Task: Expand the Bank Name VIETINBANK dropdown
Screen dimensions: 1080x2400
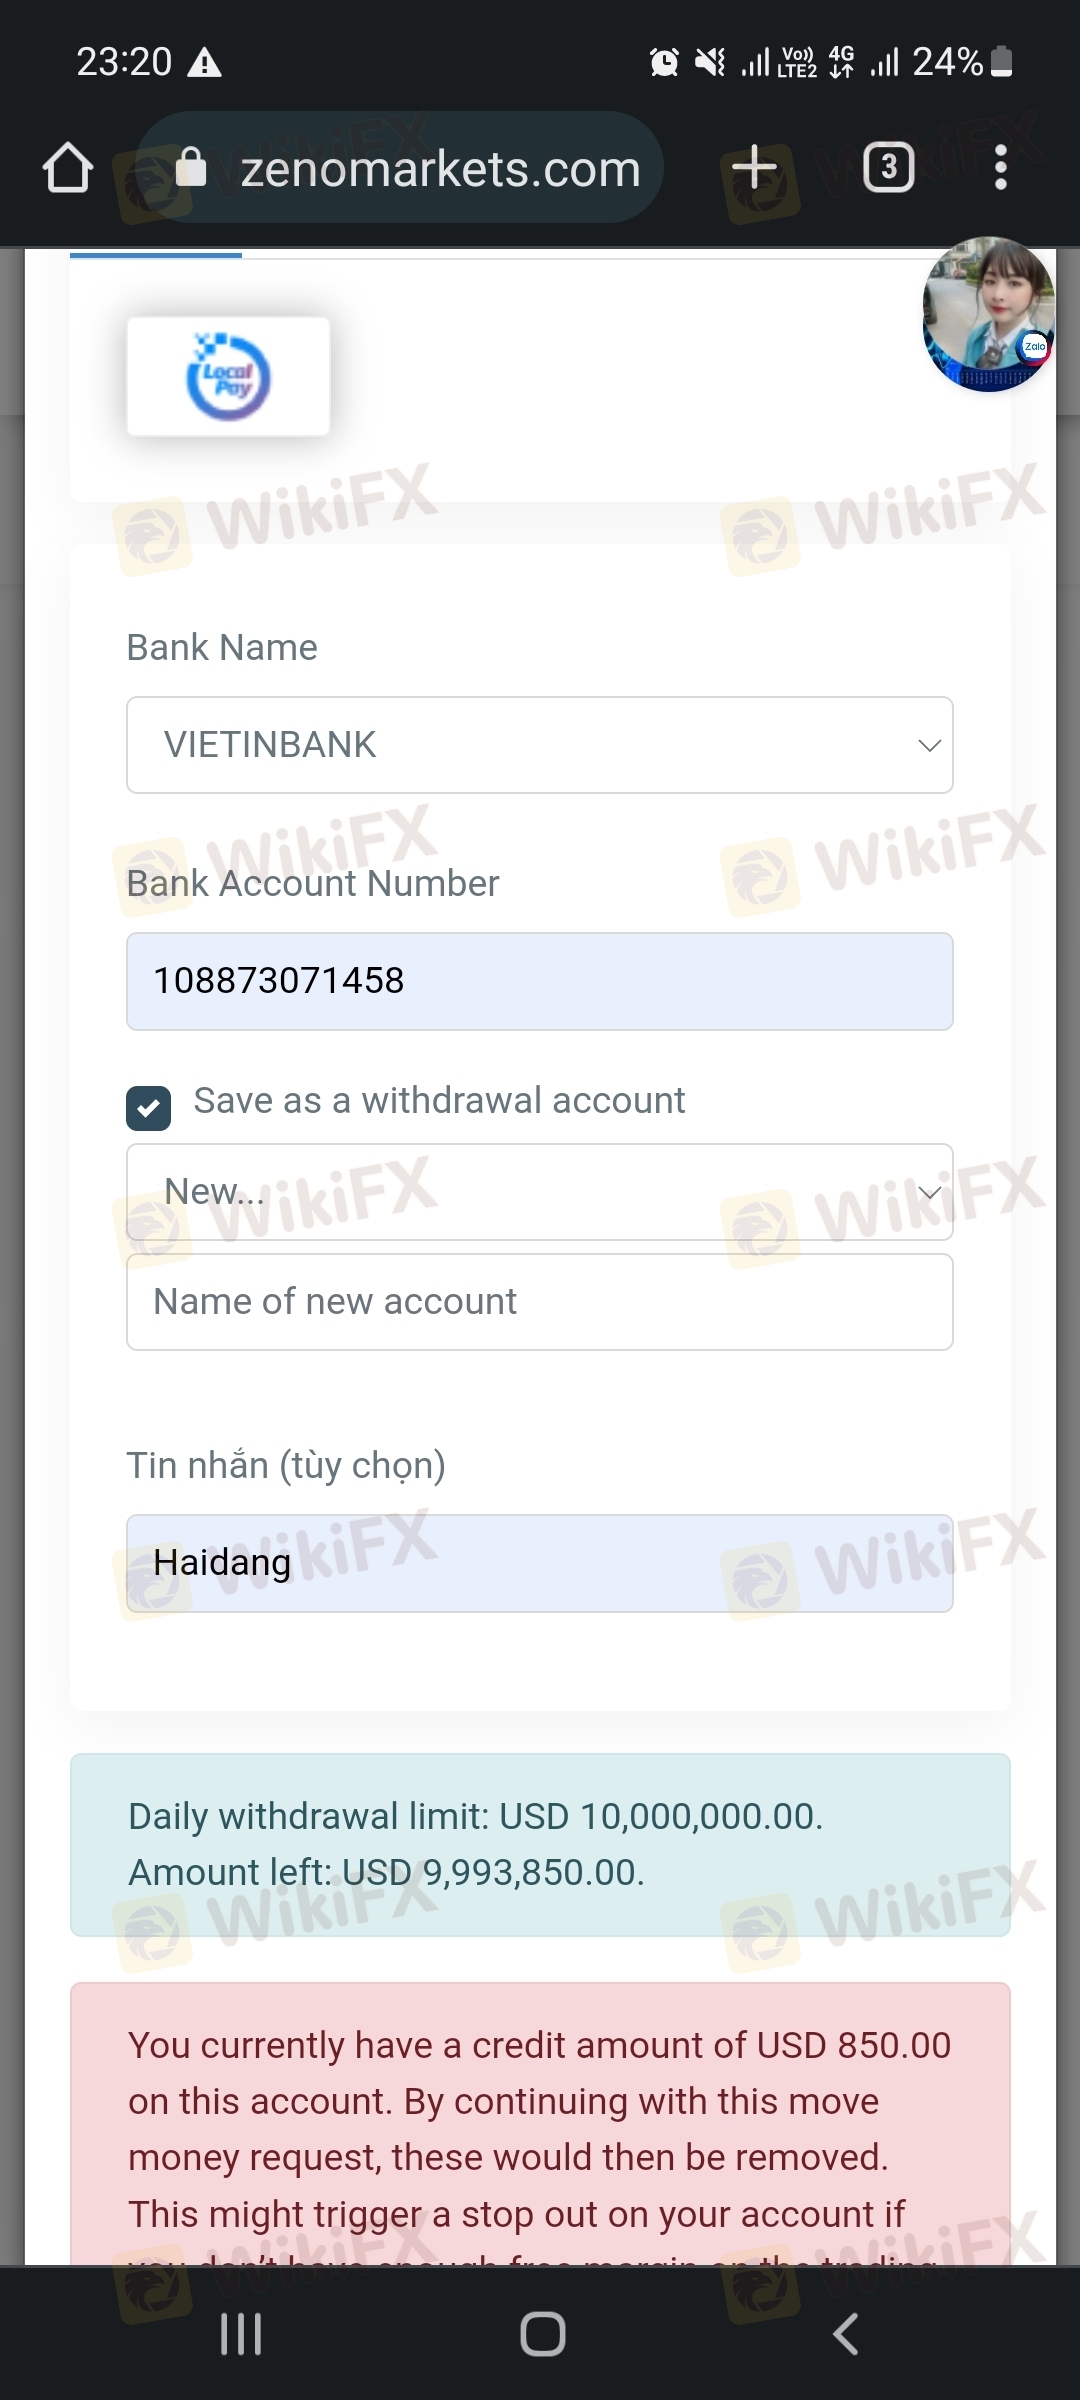Action: click(540, 745)
